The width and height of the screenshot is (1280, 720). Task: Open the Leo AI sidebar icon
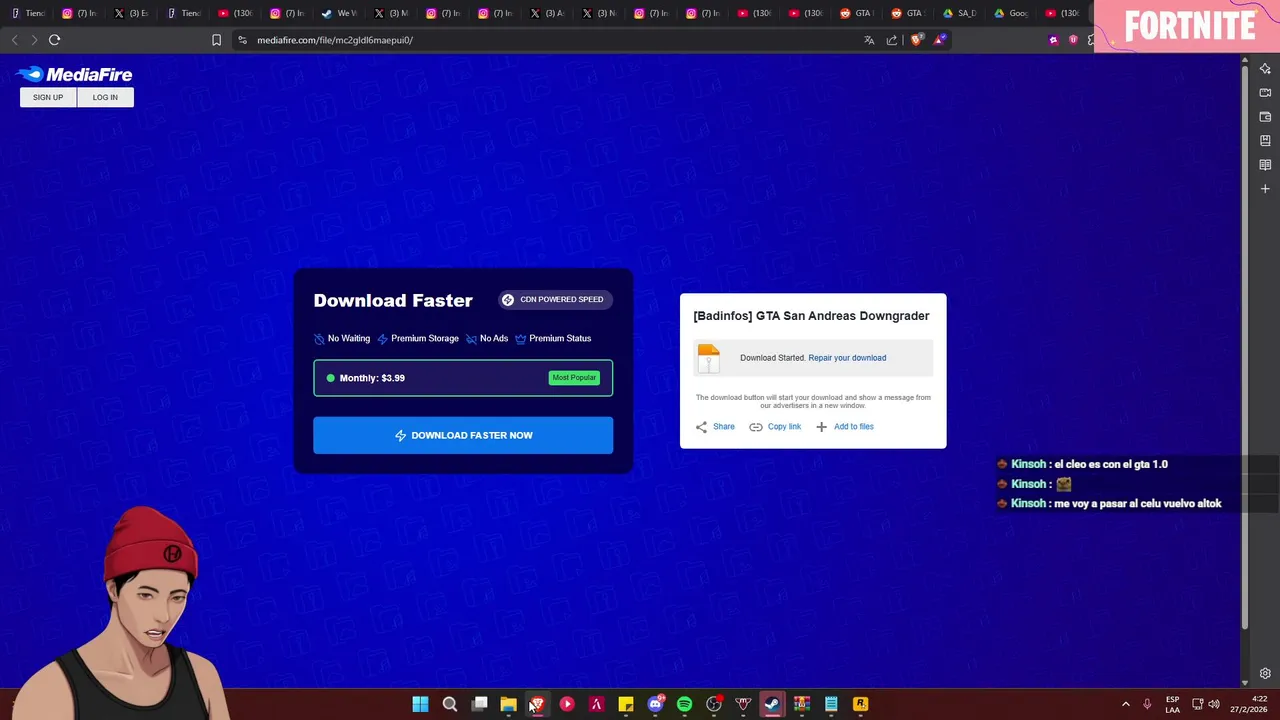coord(1265,69)
